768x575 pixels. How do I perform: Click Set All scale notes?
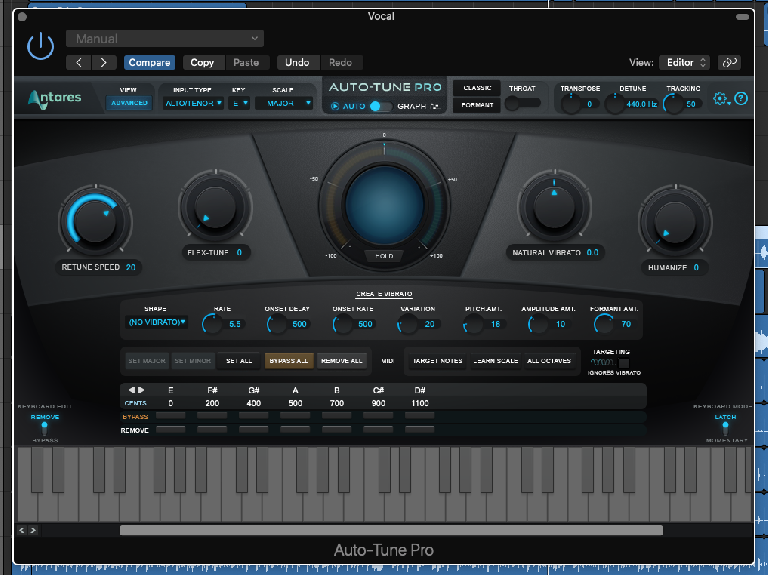pos(239,361)
